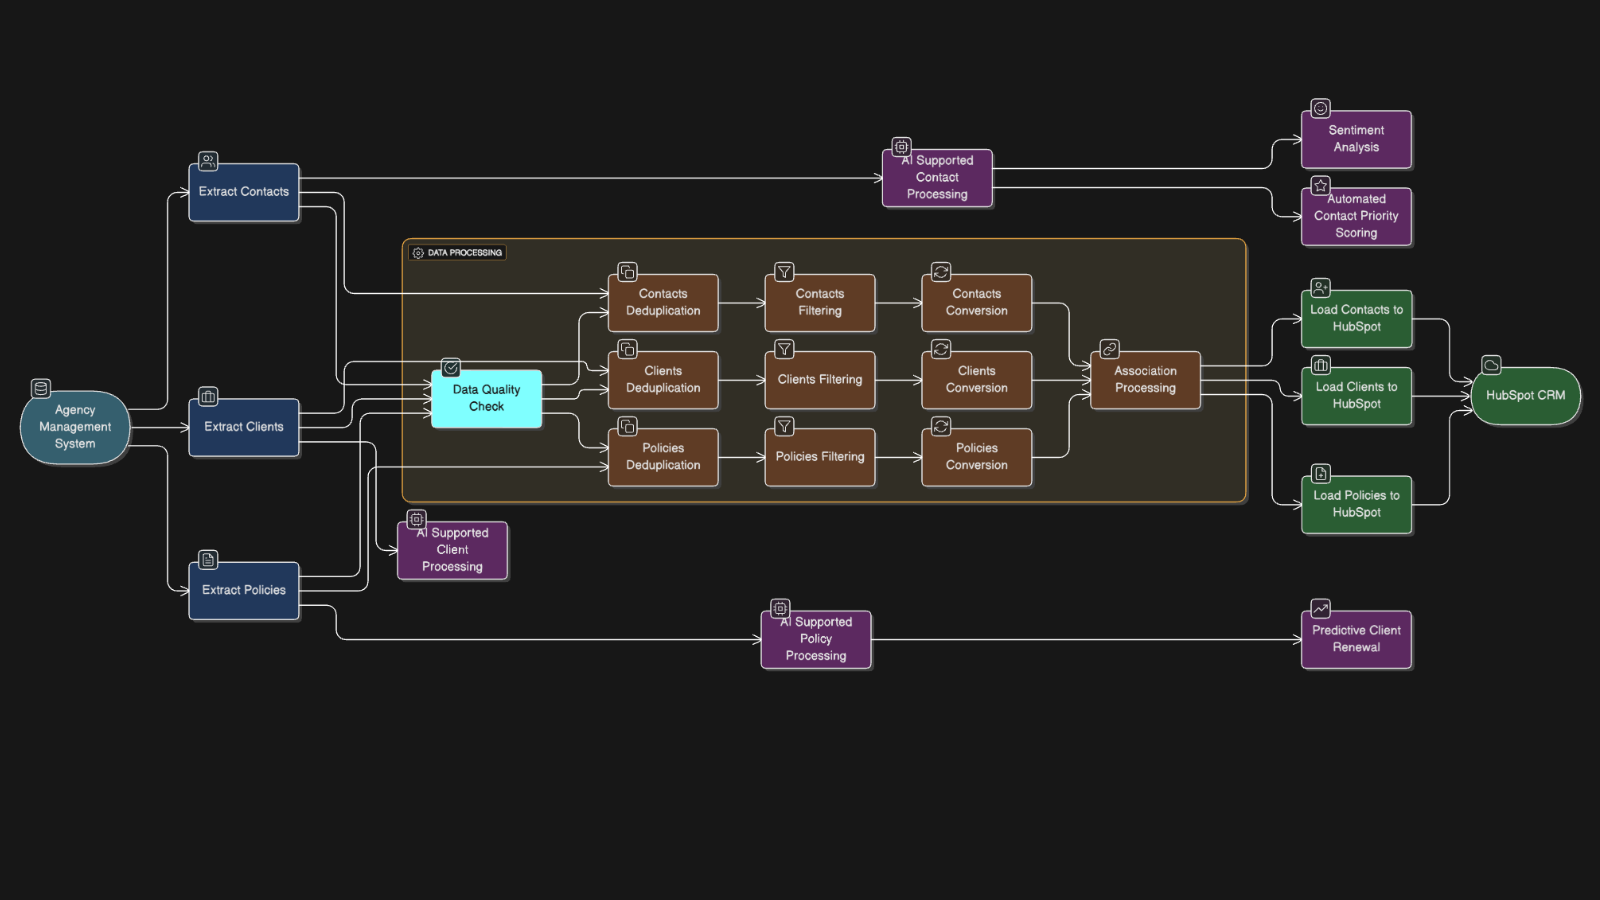Viewport: 1600px width, 900px height.
Task: Select the Extract Policies node
Action: point(243,590)
